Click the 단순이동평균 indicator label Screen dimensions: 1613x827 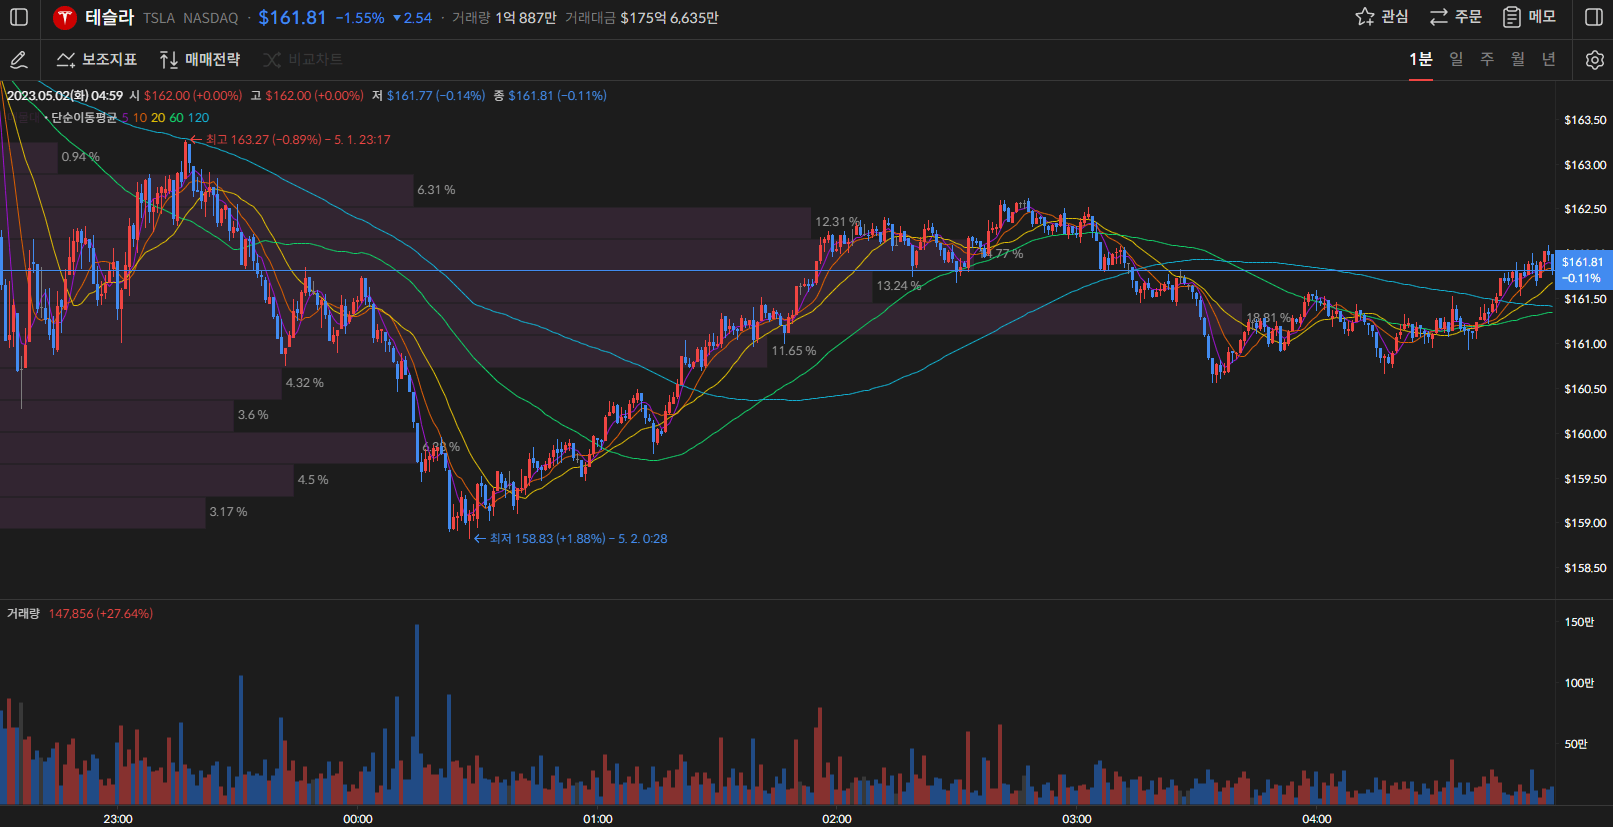[84, 118]
